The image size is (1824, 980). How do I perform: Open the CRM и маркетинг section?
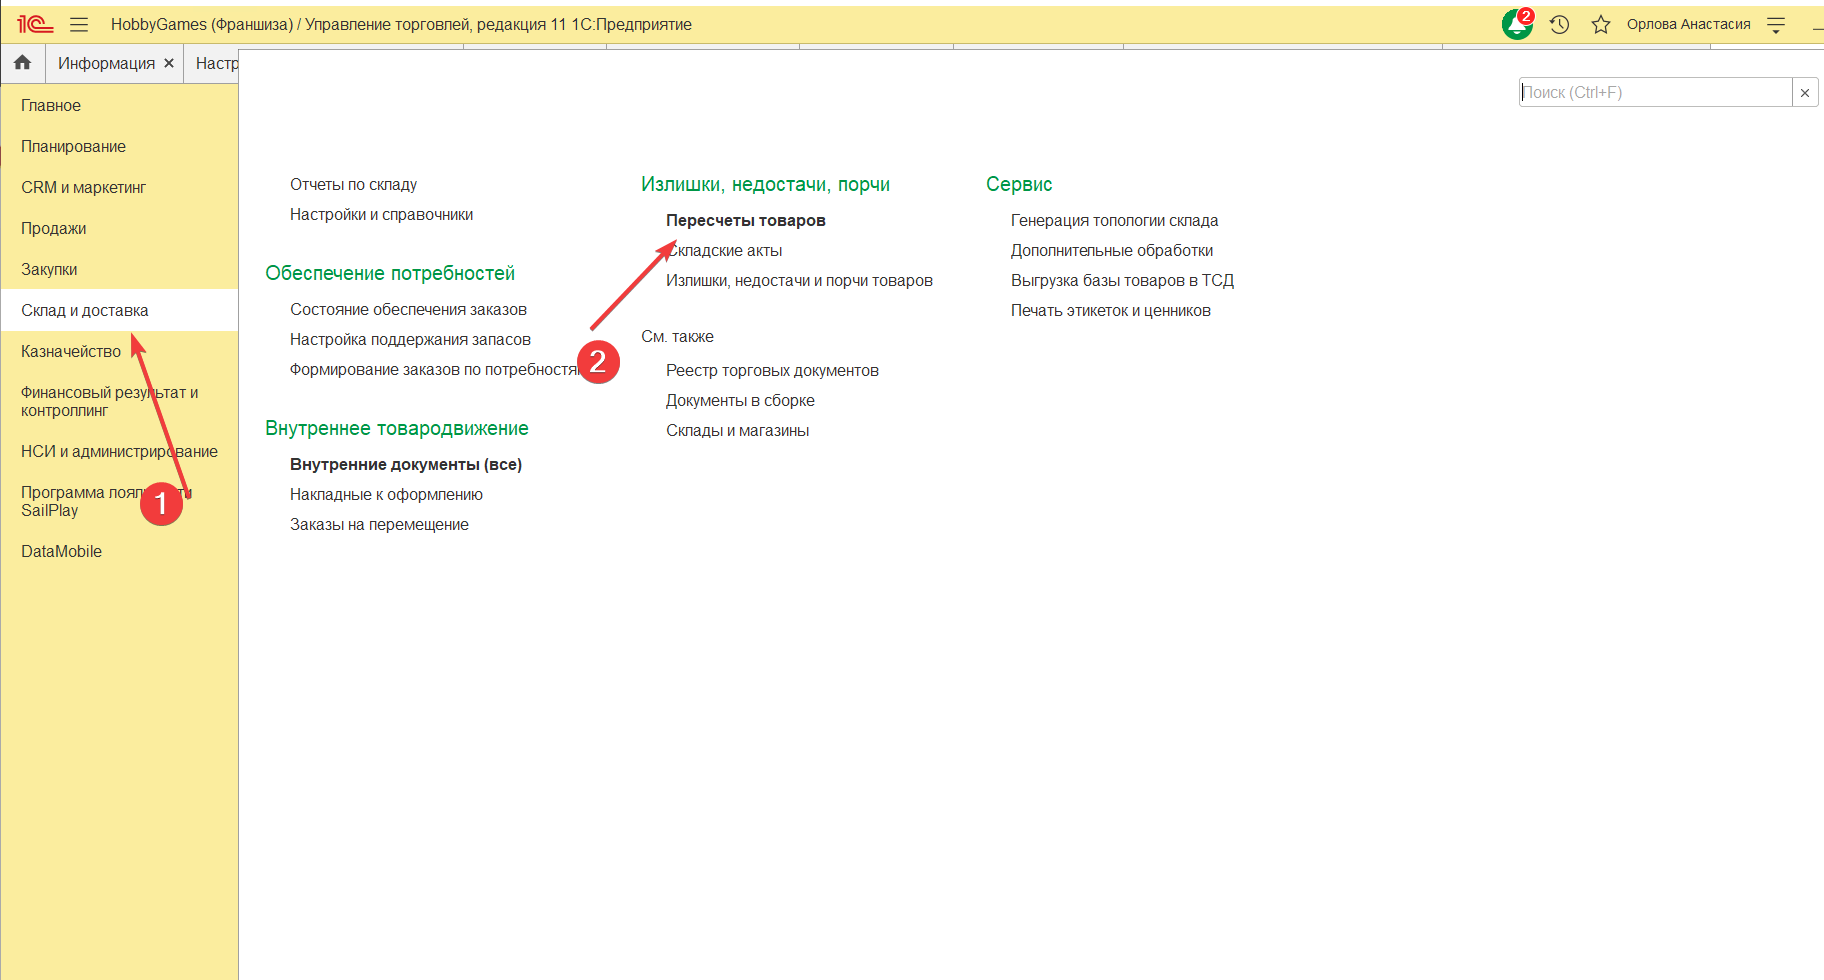click(83, 187)
